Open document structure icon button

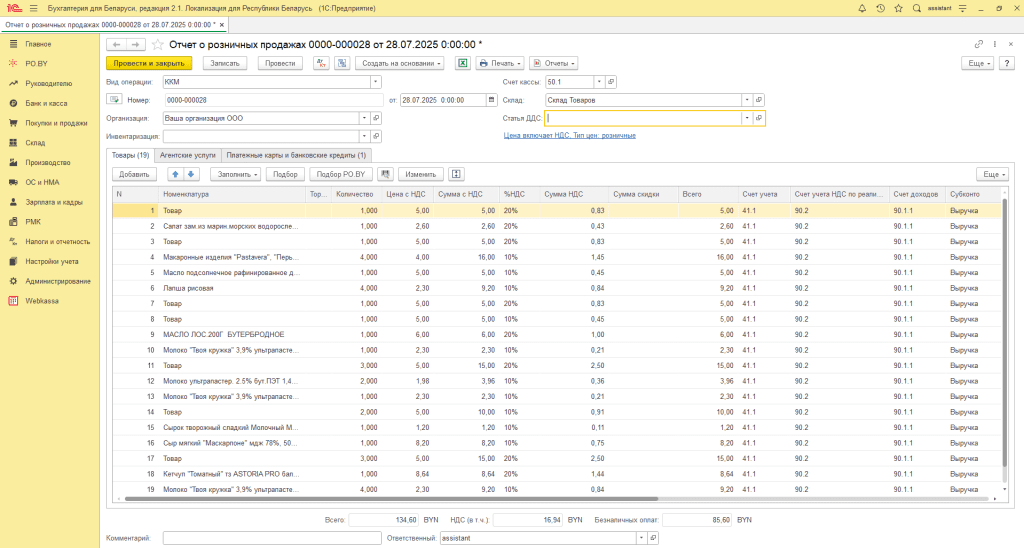pos(342,63)
